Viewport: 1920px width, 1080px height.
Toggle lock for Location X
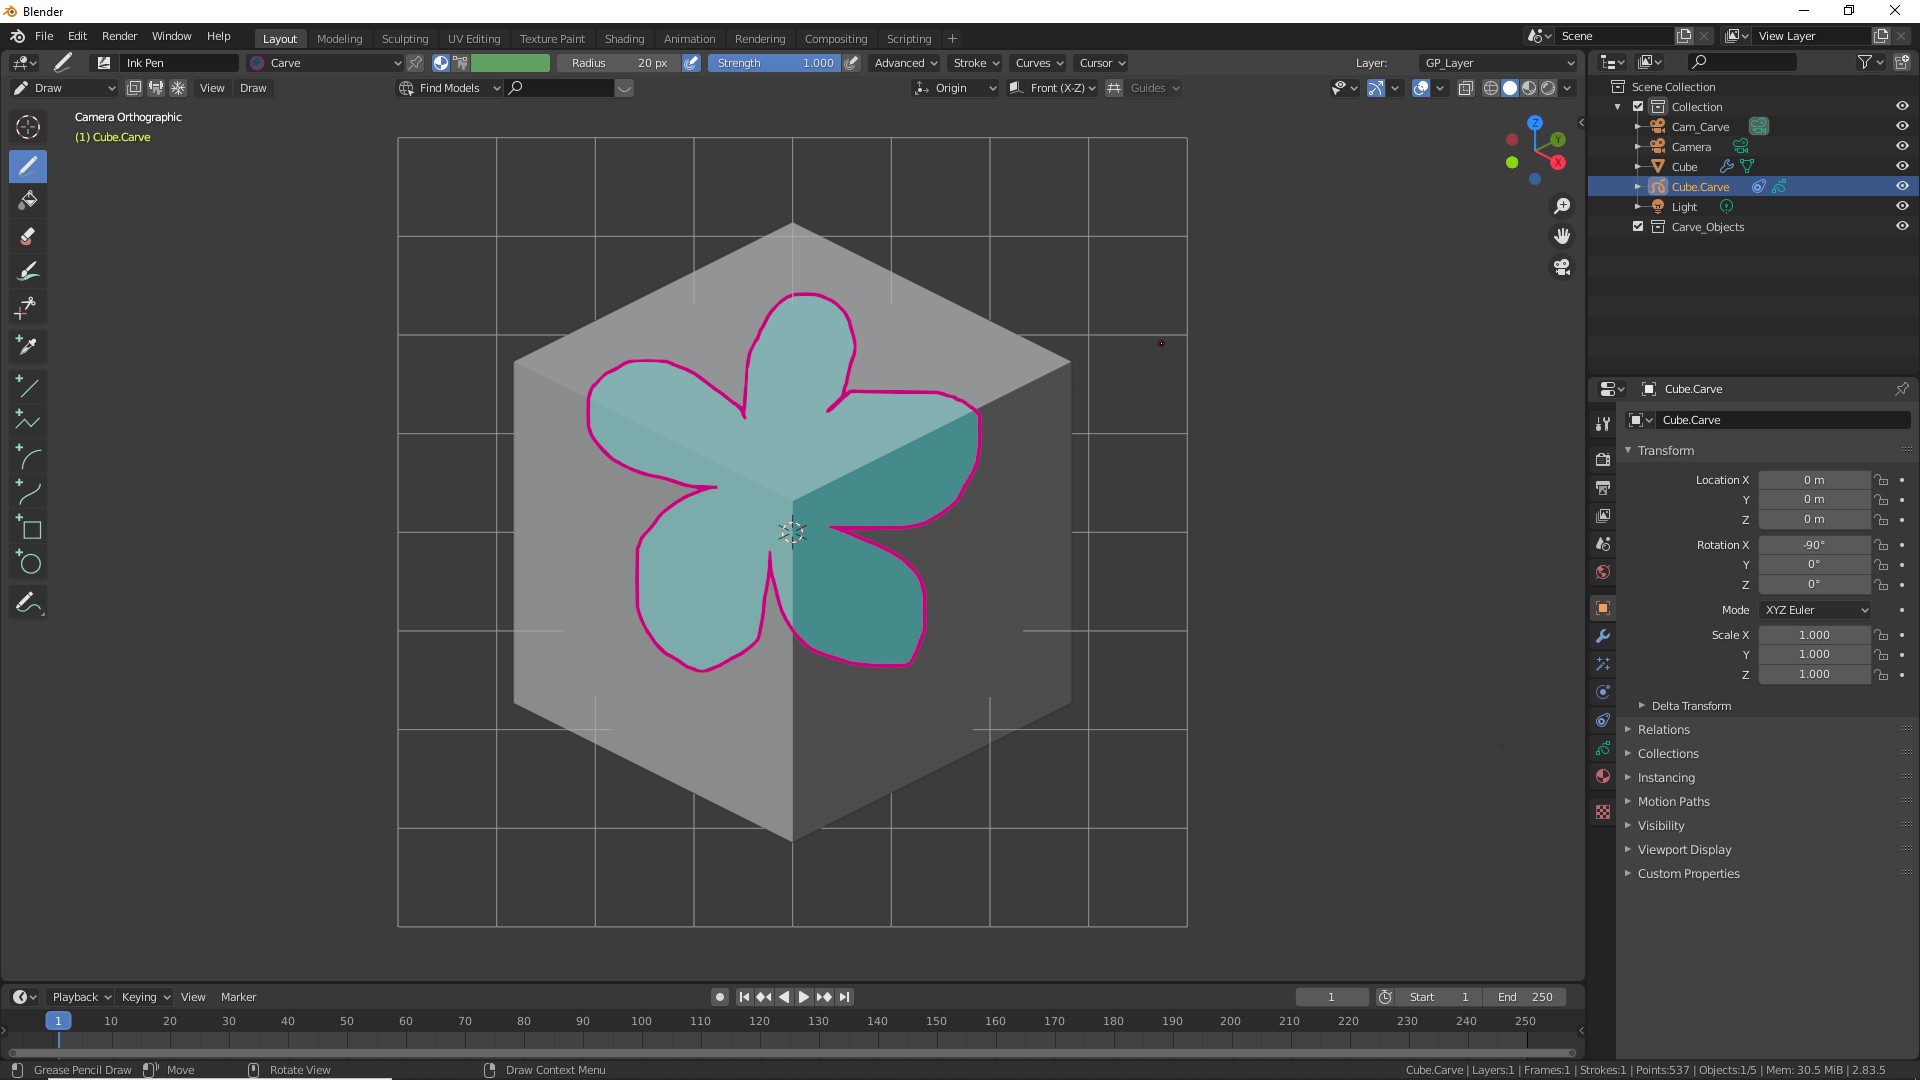pyautogui.click(x=1881, y=480)
